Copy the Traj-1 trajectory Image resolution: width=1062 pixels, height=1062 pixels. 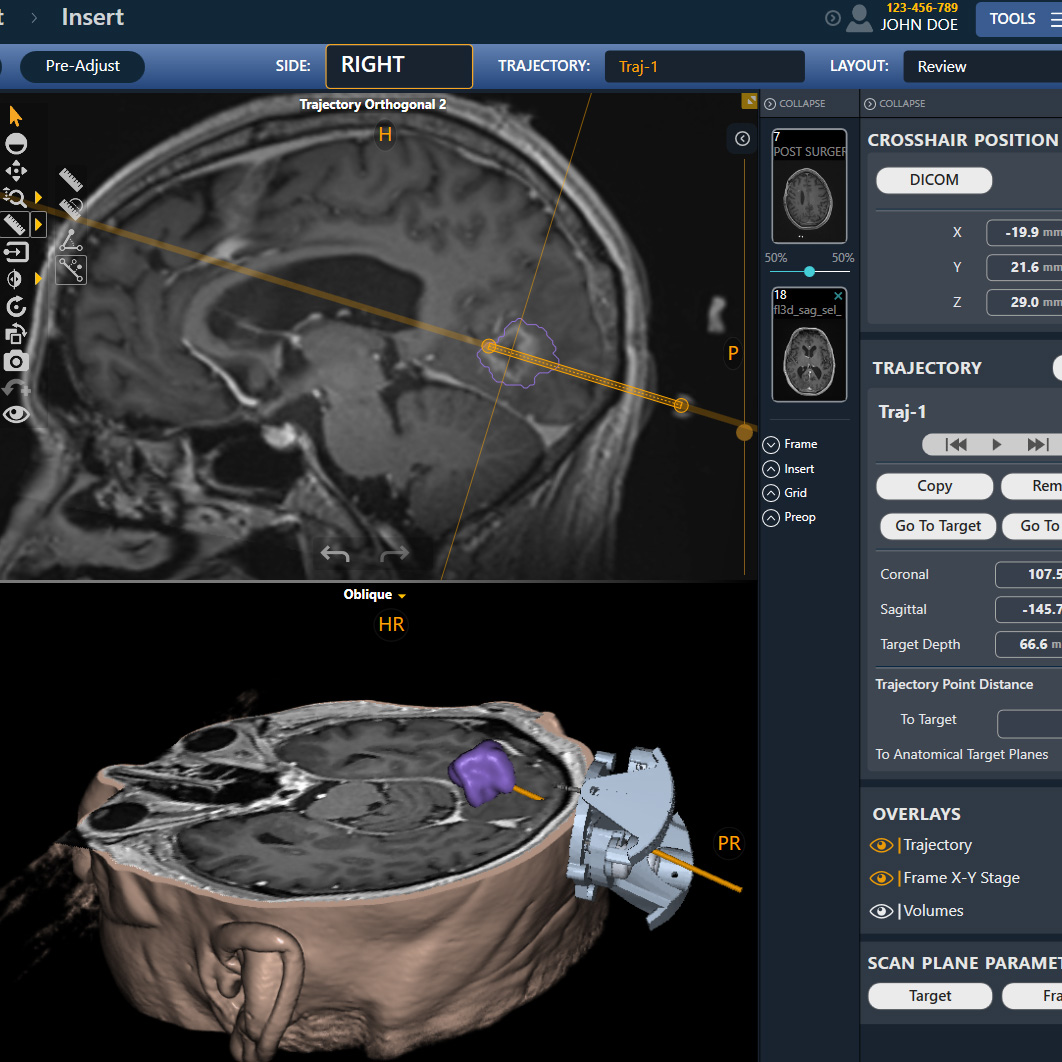(x=934, y=486)
